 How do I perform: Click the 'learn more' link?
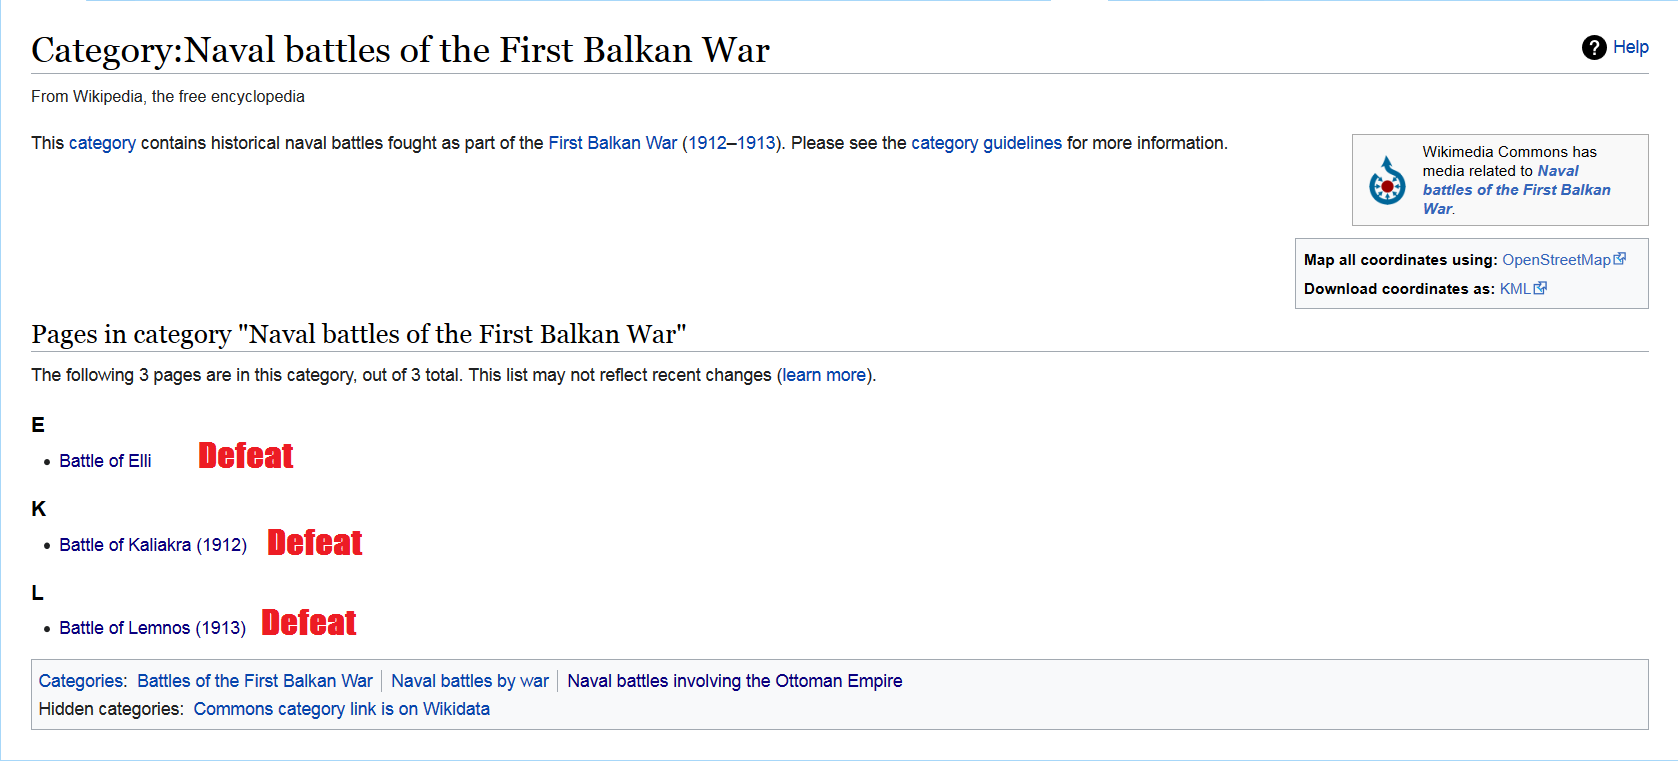pos(824,375)
